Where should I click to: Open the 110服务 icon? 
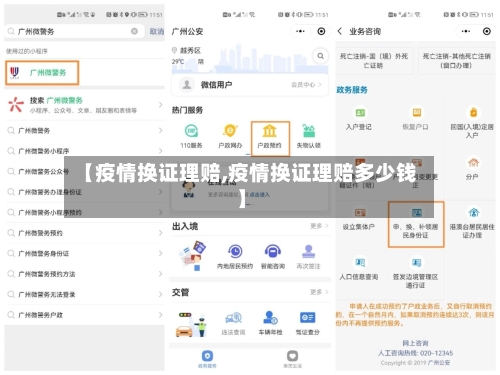(191, 131)
